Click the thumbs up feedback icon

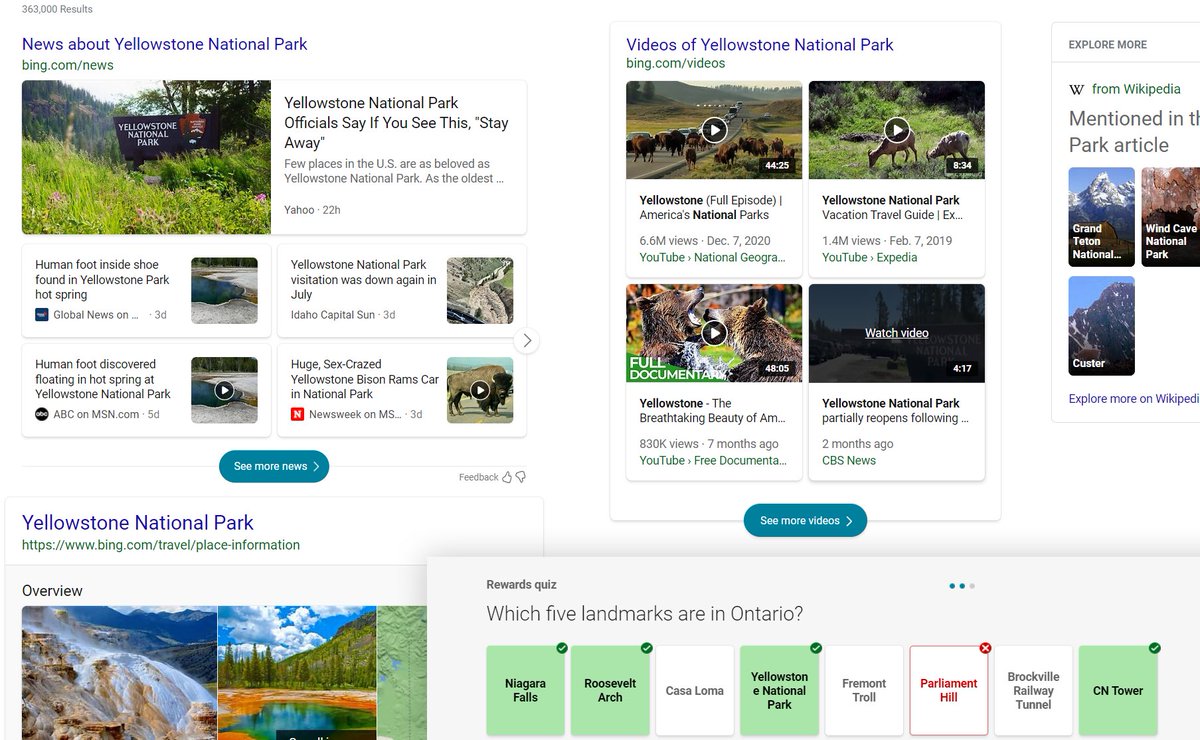tap(508, 478)
